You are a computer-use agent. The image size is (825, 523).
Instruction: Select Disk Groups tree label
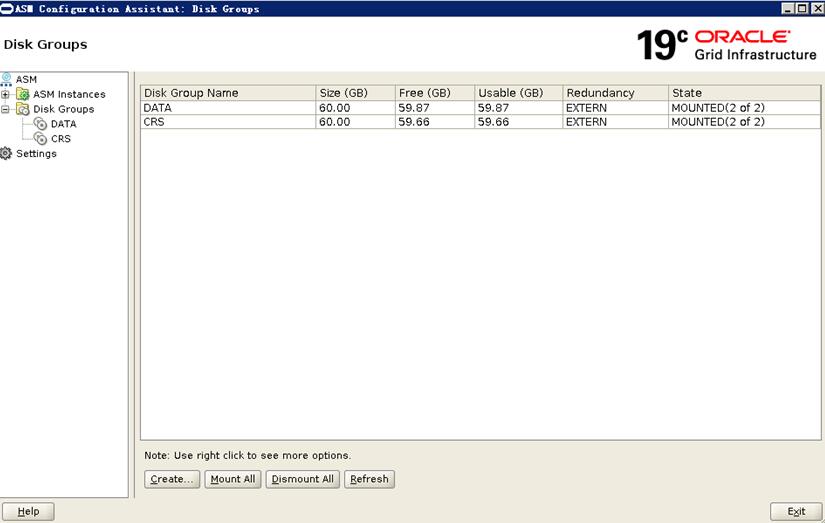click(64, 109)
